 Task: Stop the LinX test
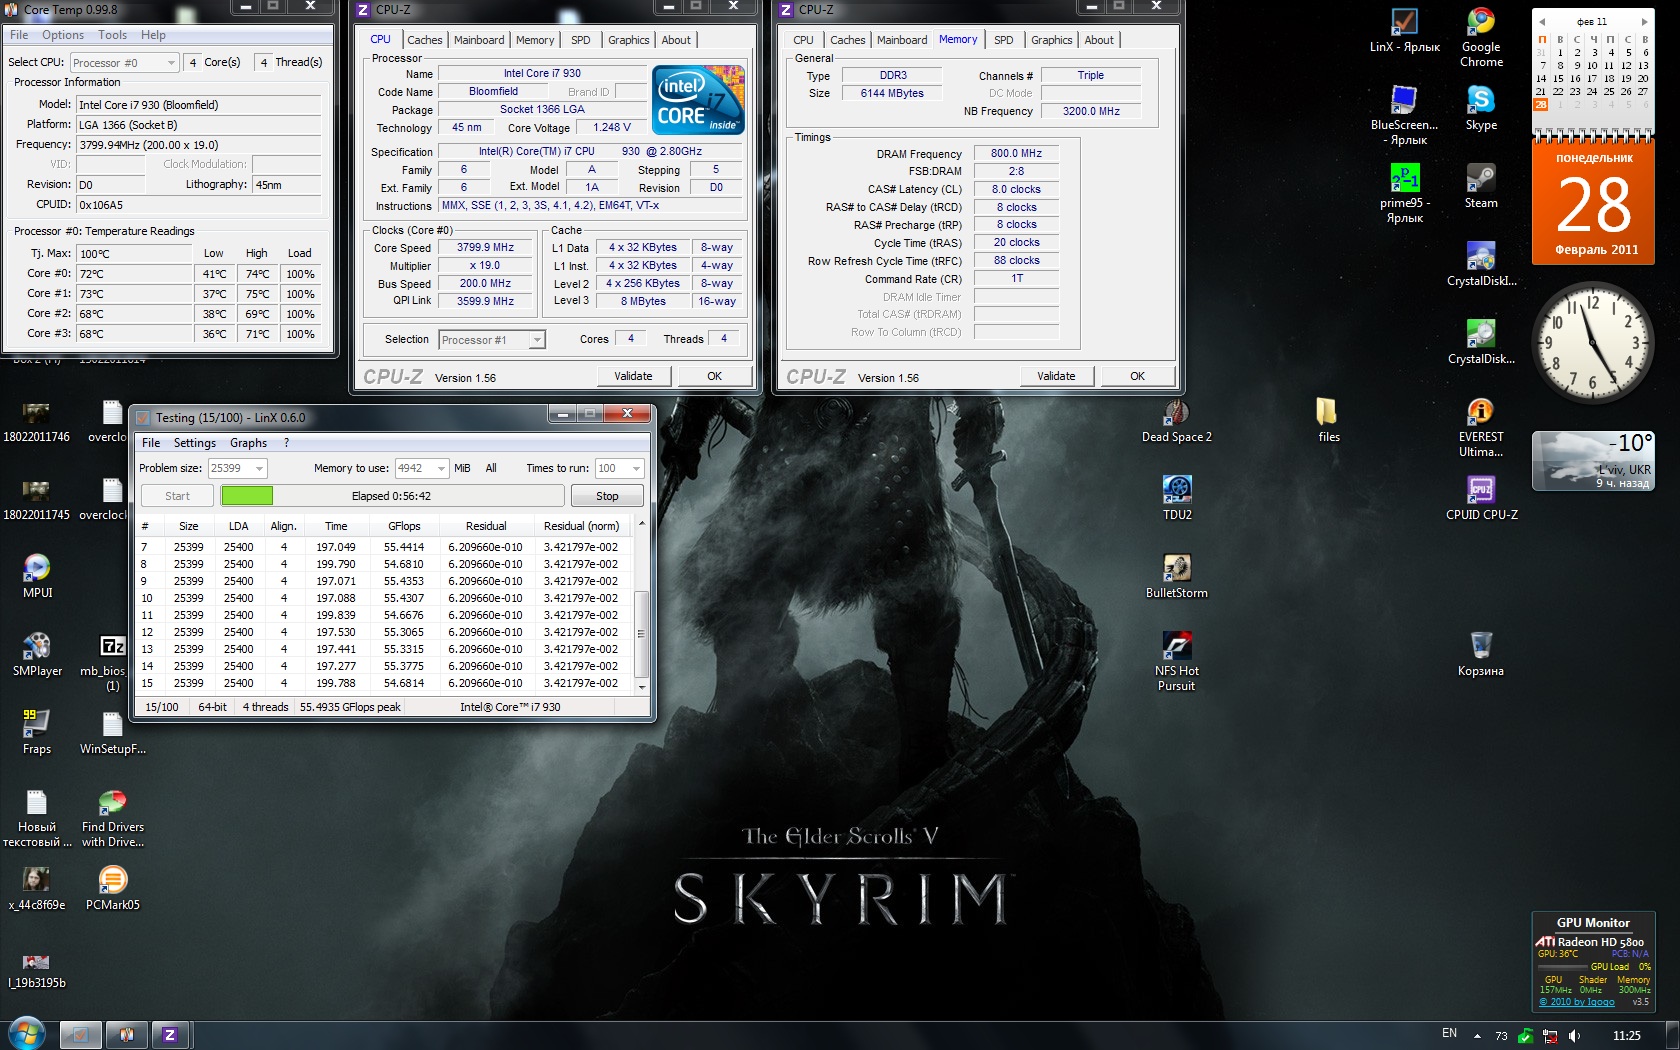[607, 496]
